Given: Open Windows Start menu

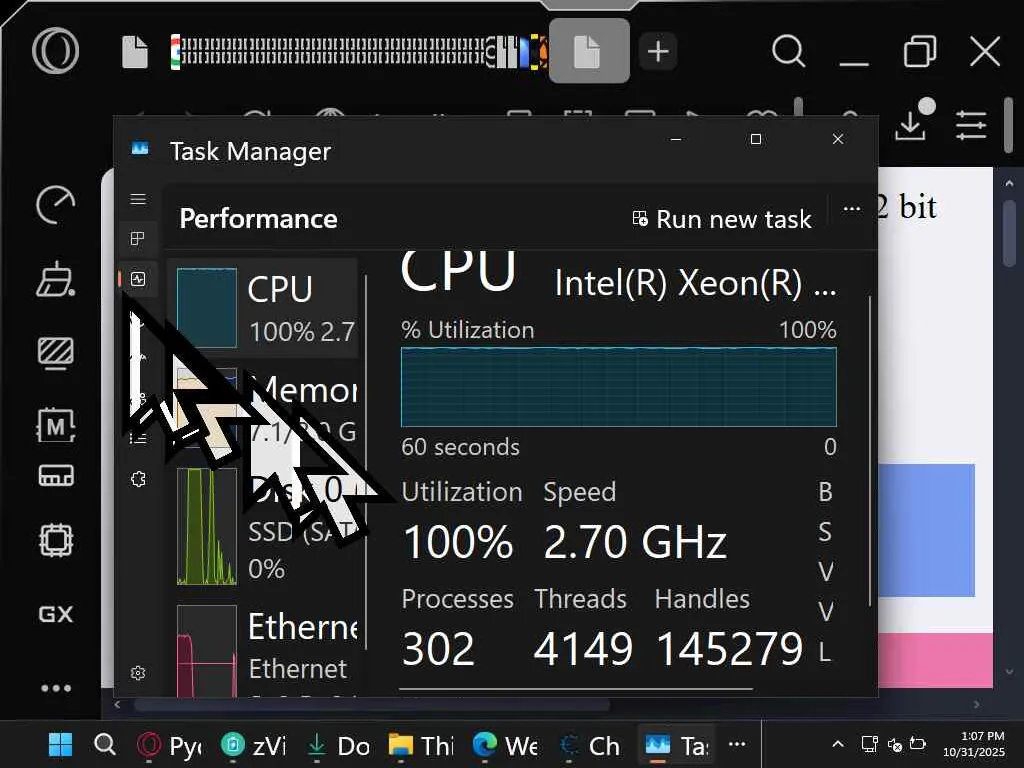Looking at the screenshot, I should [61, 745].
